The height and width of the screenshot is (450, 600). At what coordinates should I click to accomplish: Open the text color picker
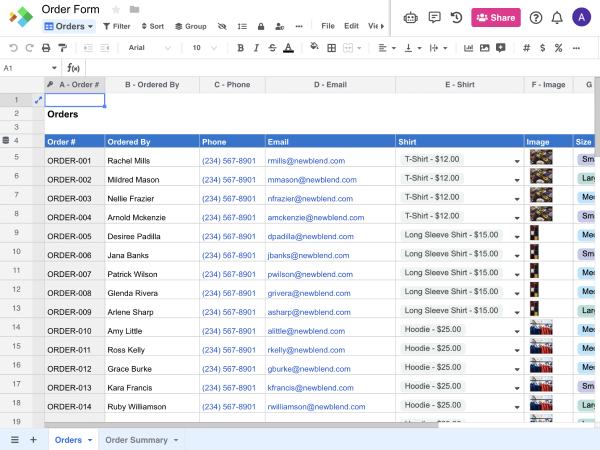pyautogui.click(x=288, y=47)
